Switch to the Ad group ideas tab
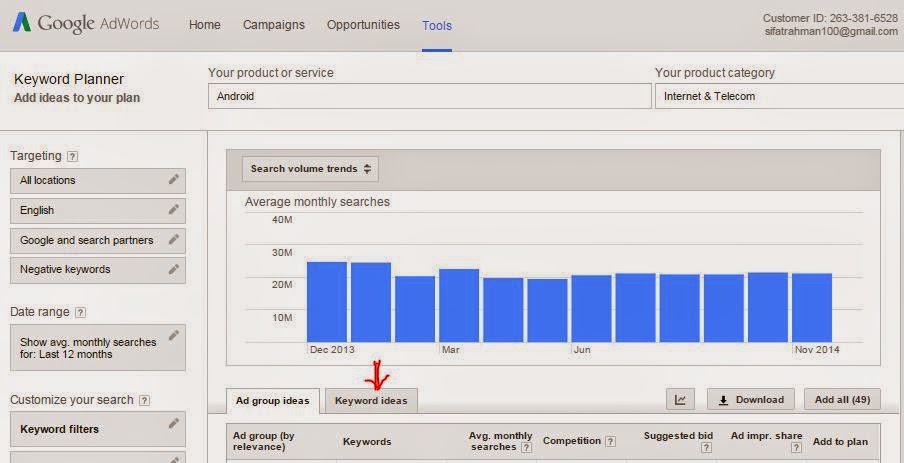 tap(273, 401)
